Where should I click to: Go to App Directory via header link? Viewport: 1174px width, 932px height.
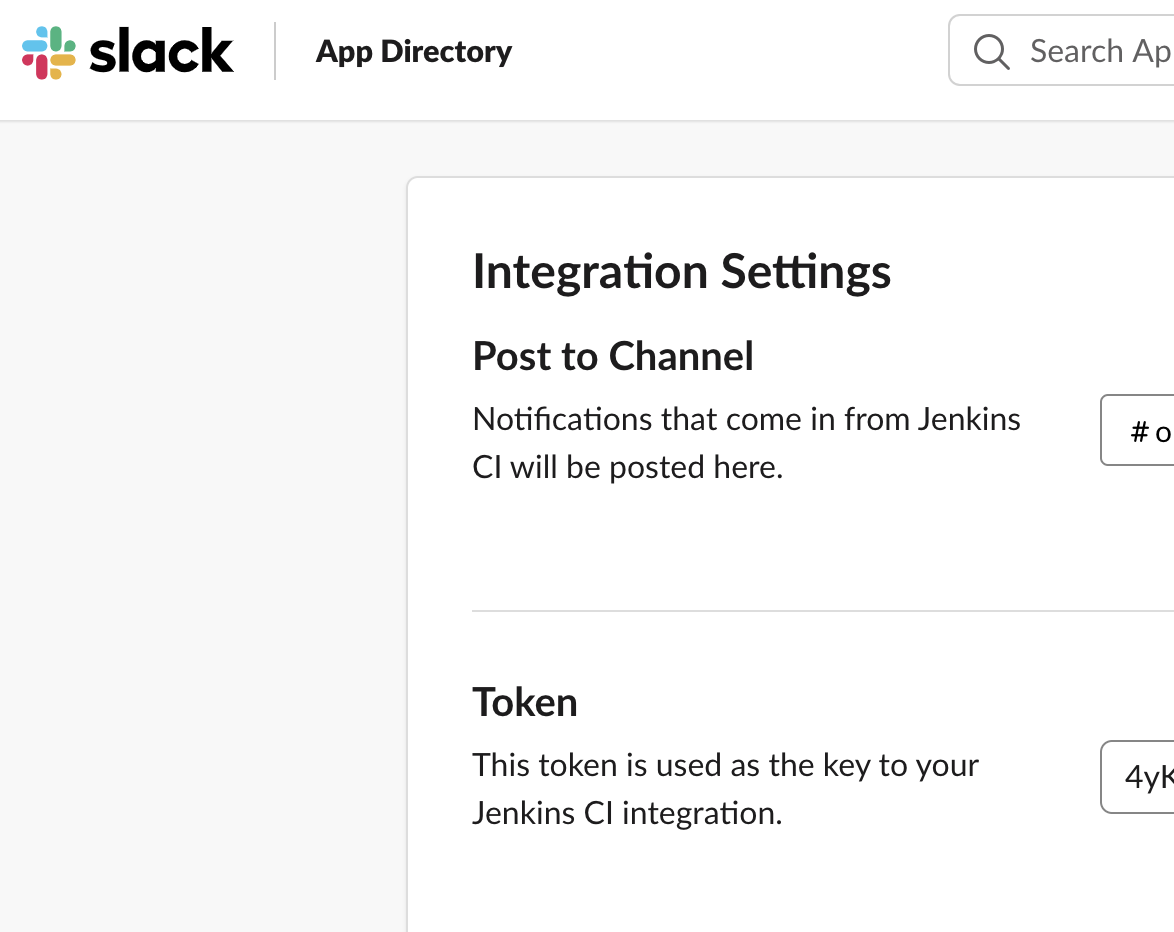[x=413, y=51]
